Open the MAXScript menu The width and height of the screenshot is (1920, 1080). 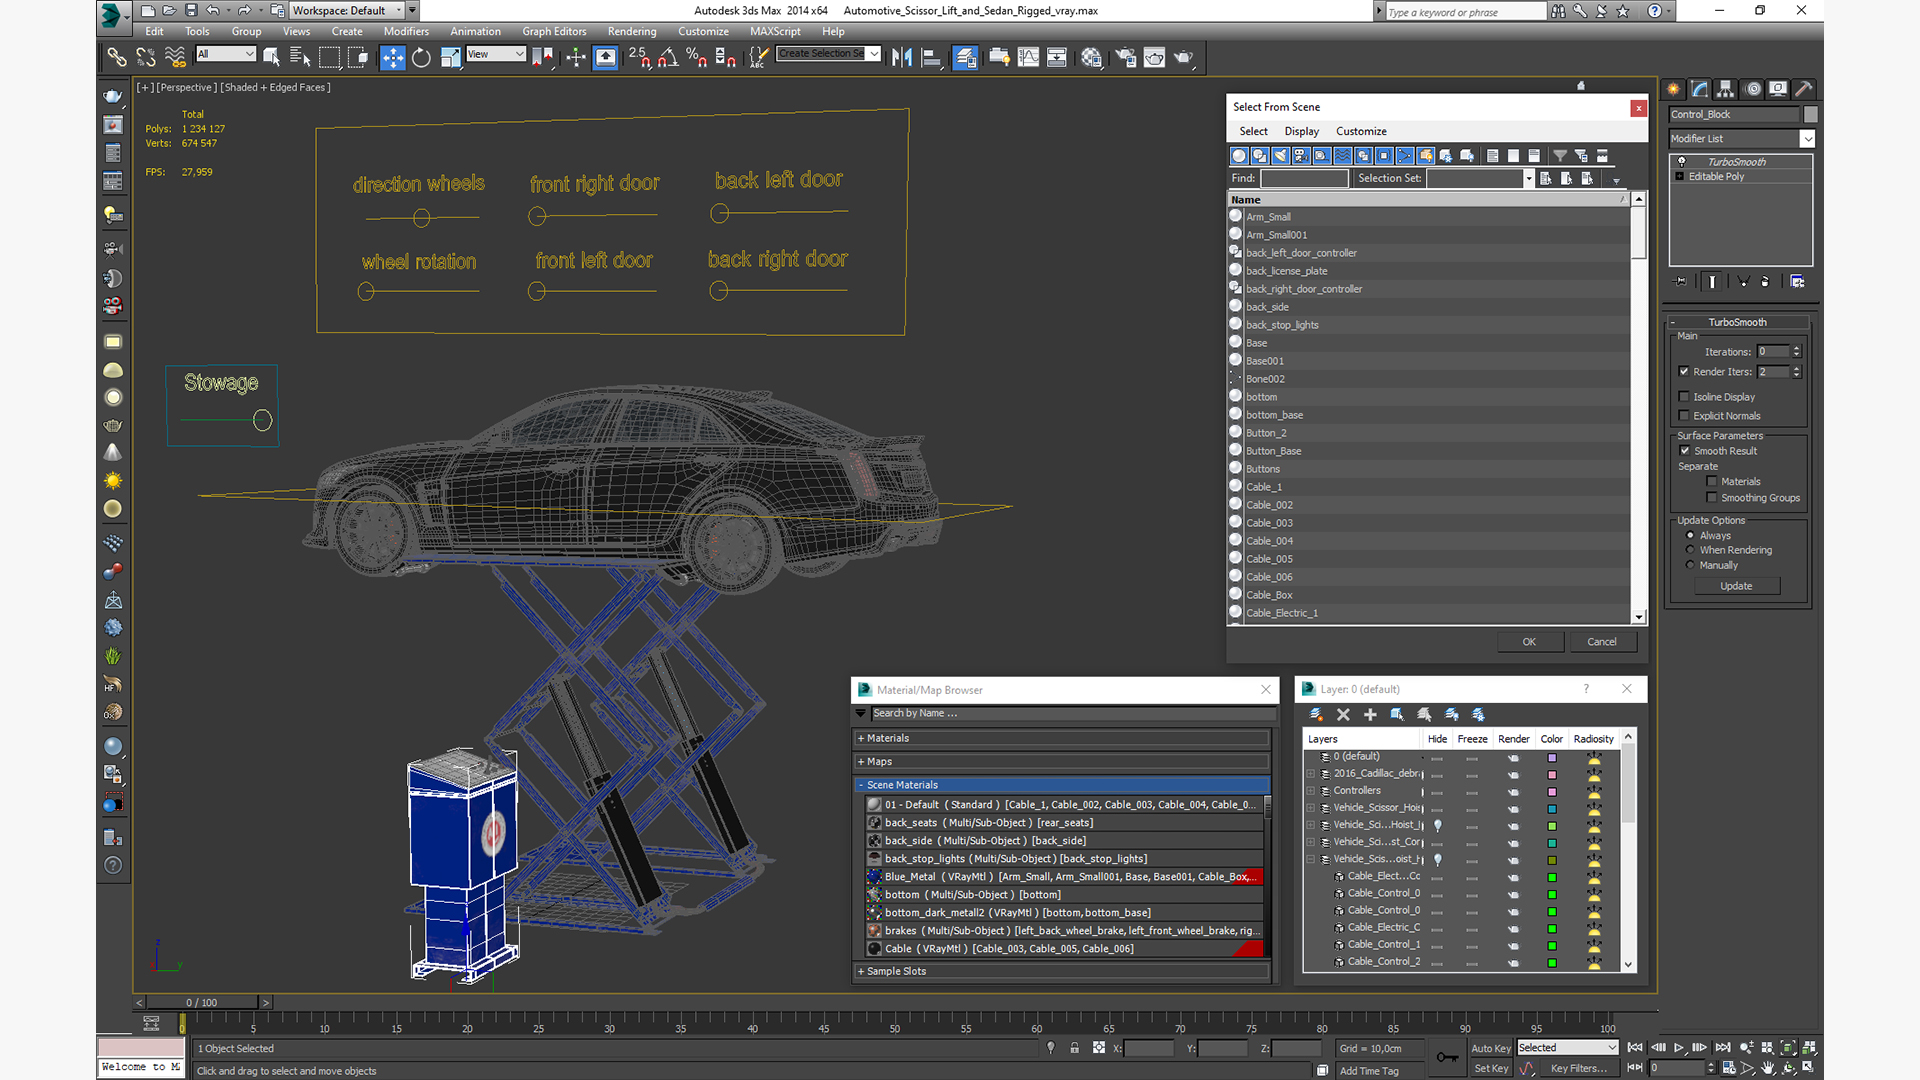[x=775, y=31]
